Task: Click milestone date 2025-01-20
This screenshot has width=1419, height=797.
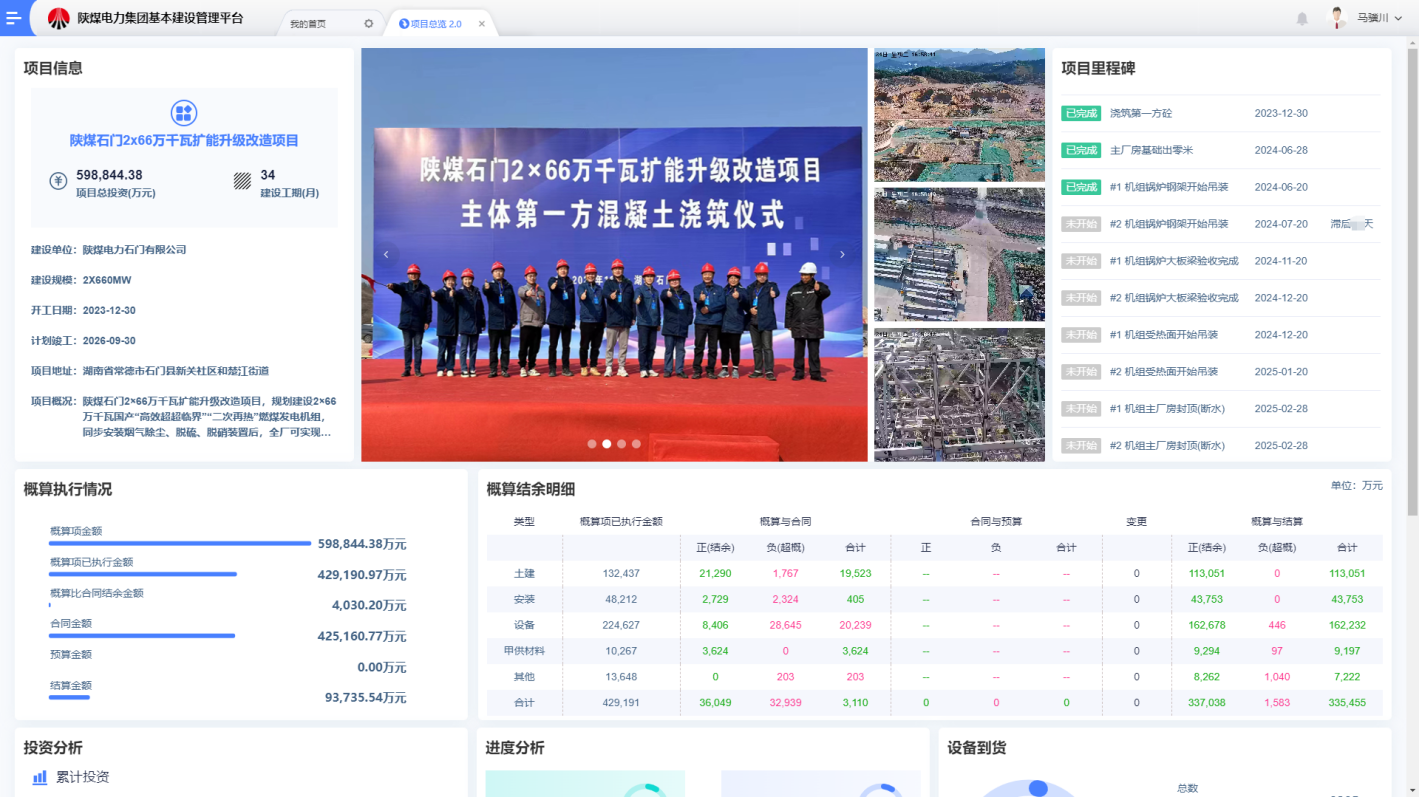Action: (x=1281, y=371)
